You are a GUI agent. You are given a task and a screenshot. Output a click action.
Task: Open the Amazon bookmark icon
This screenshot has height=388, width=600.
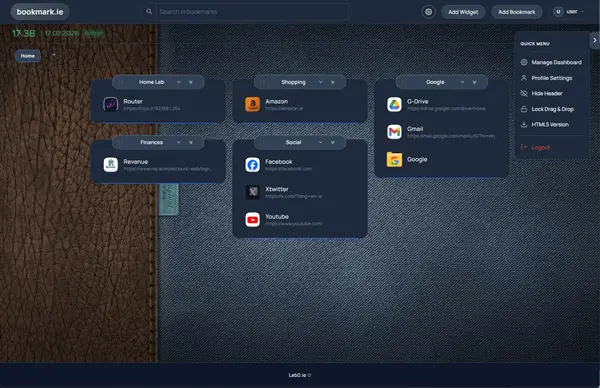tap(253, 104)
